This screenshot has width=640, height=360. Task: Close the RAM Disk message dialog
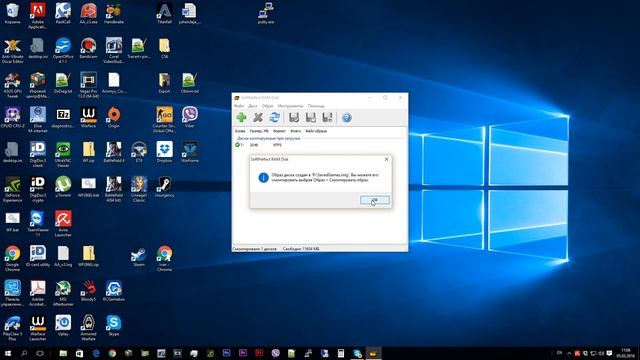tap(387, 159)
